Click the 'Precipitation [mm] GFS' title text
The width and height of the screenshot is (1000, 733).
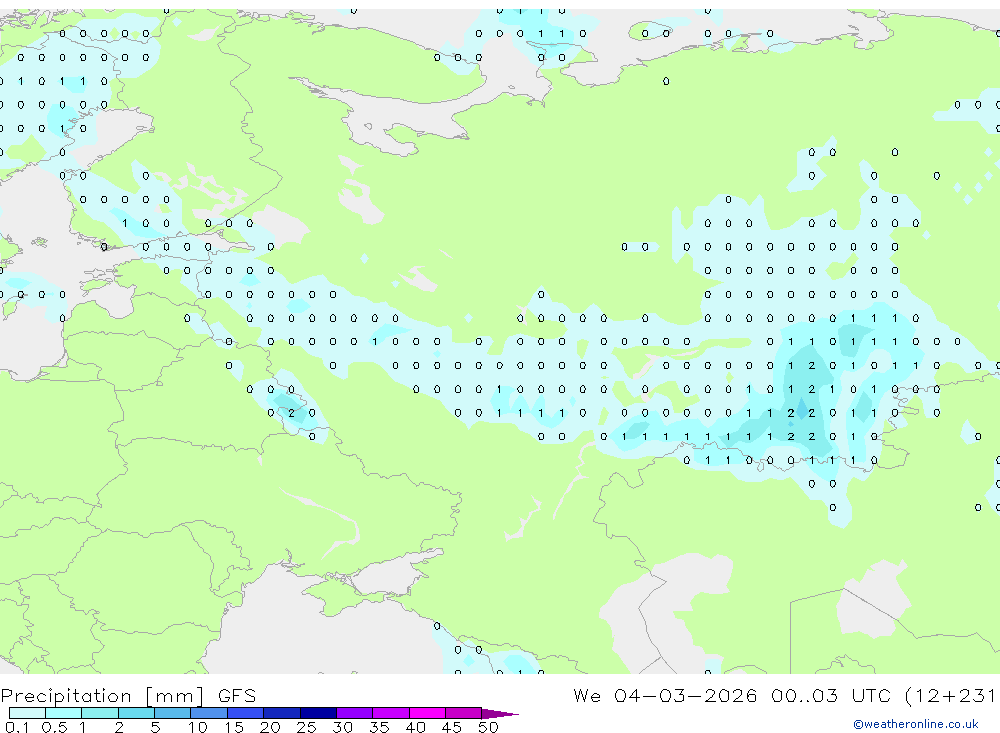click(x=128, y=696)
